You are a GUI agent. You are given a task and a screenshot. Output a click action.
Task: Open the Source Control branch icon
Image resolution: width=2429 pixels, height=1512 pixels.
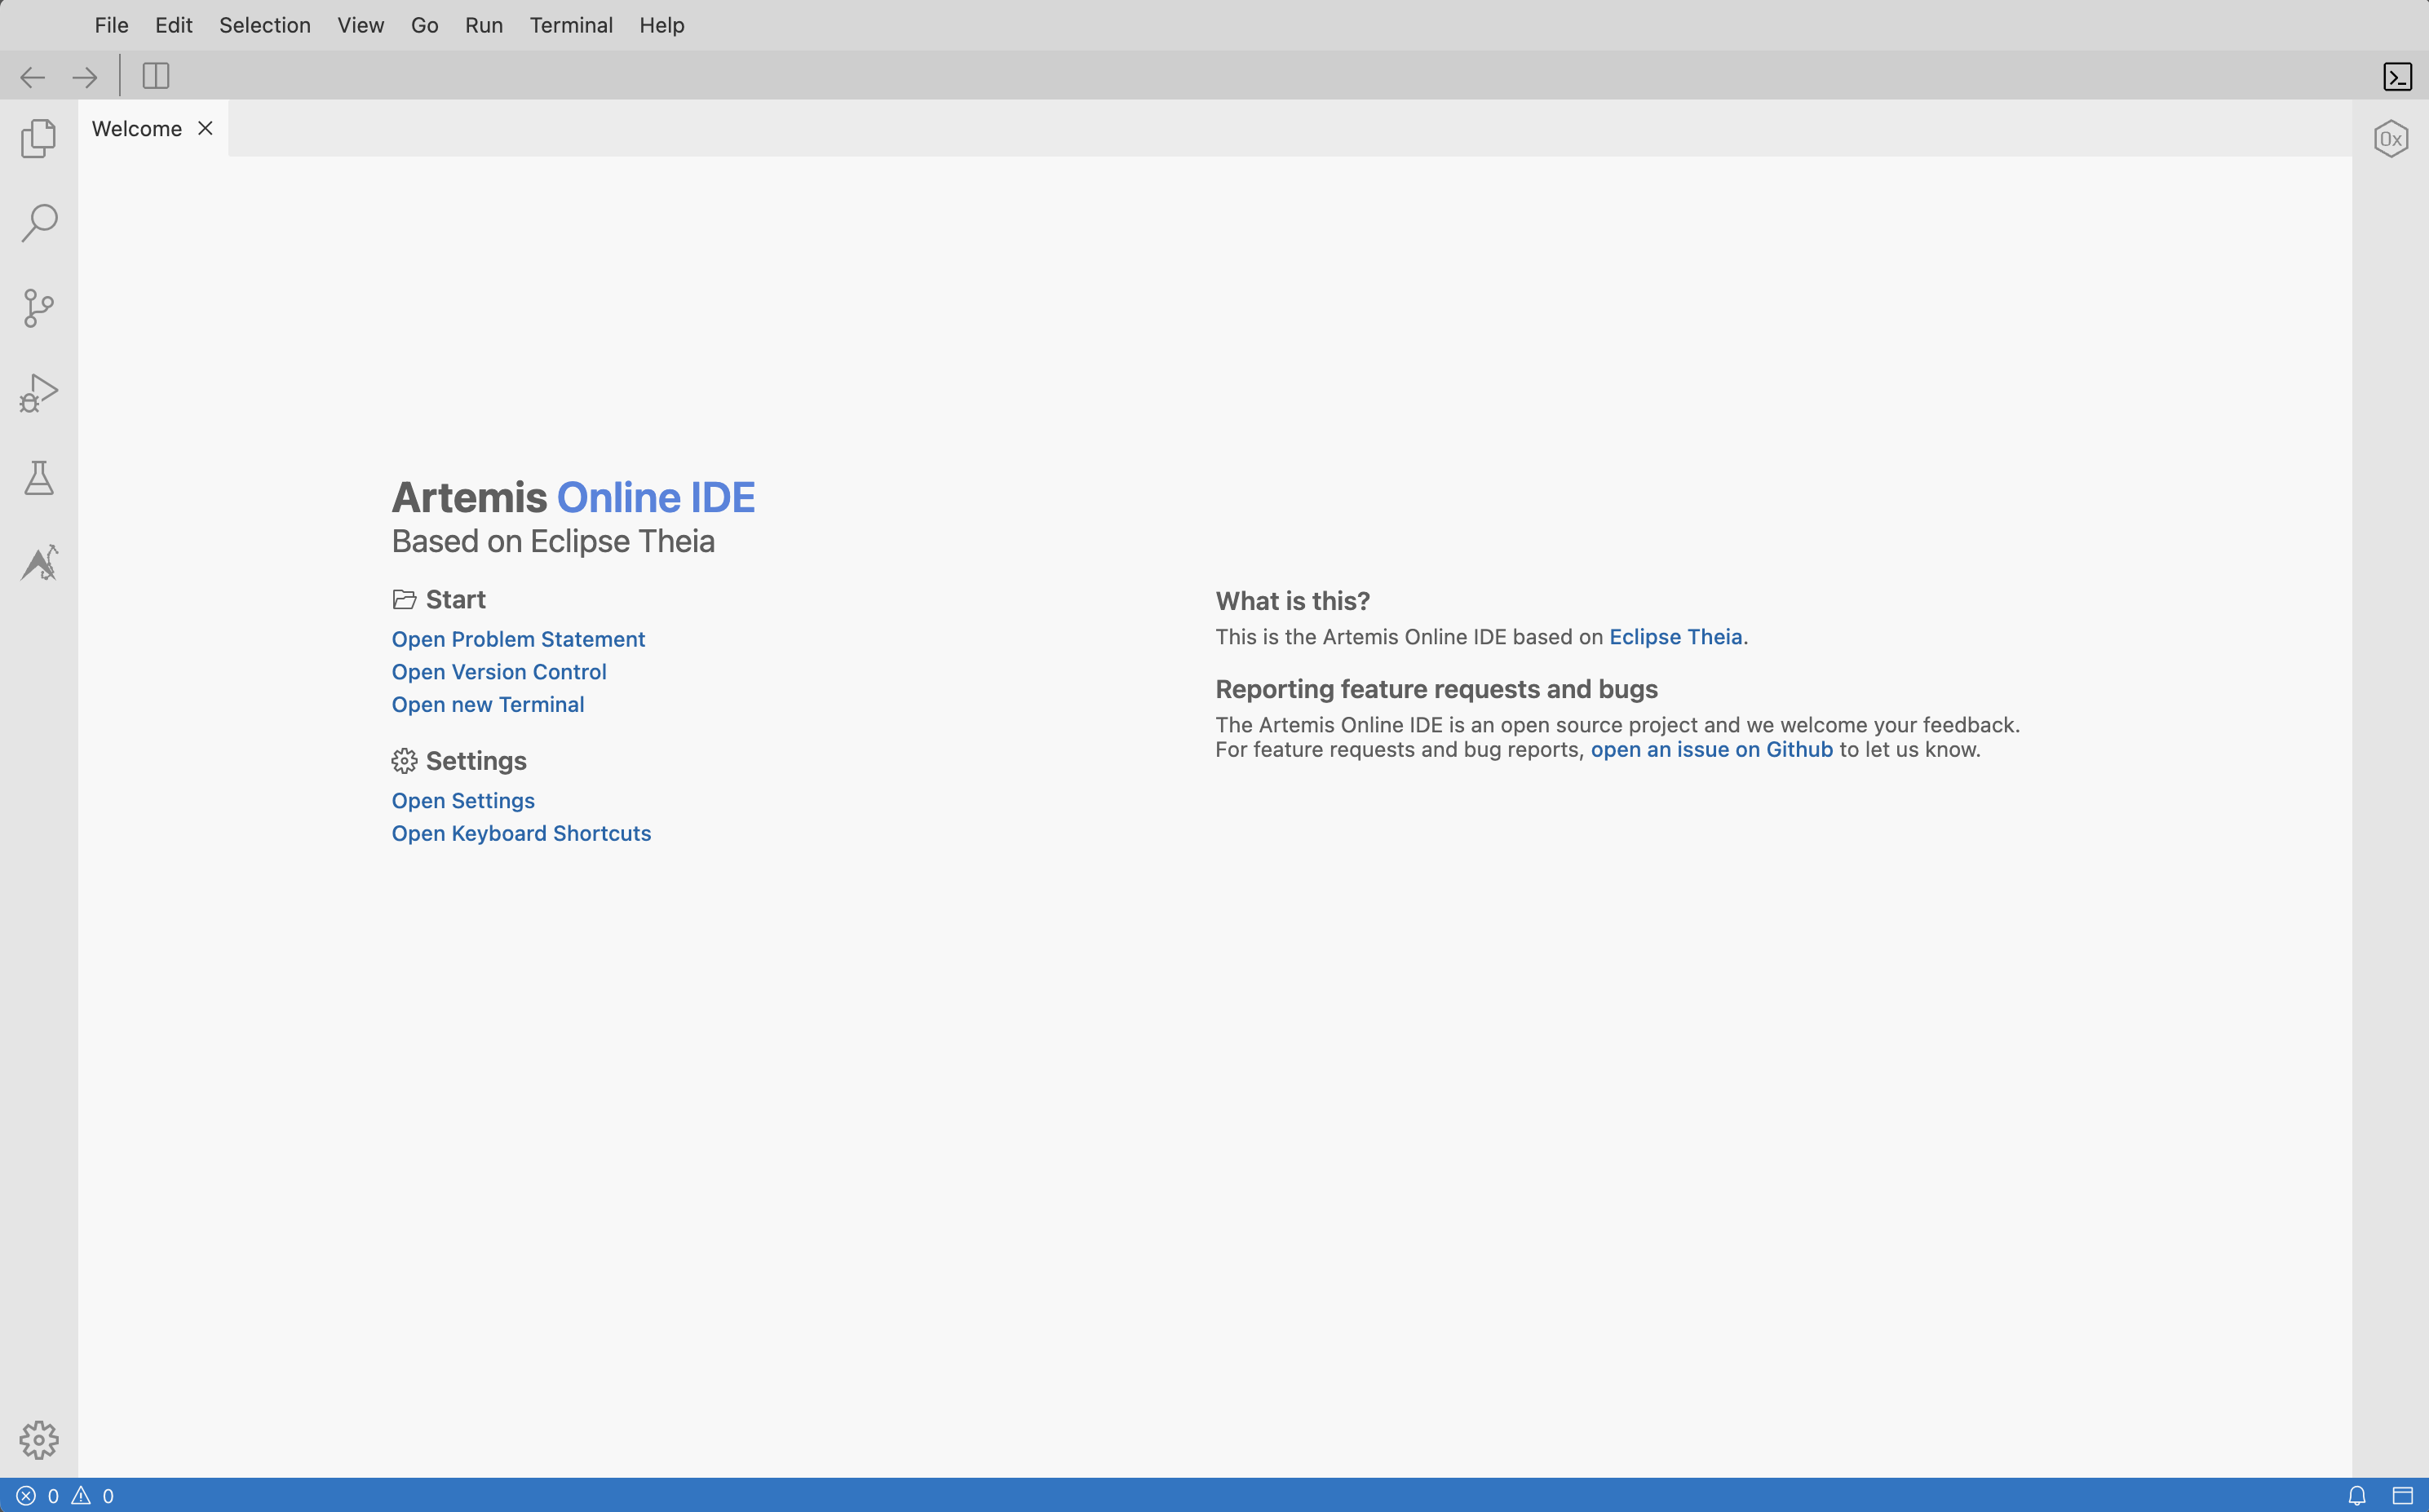(x=39, y=307)
